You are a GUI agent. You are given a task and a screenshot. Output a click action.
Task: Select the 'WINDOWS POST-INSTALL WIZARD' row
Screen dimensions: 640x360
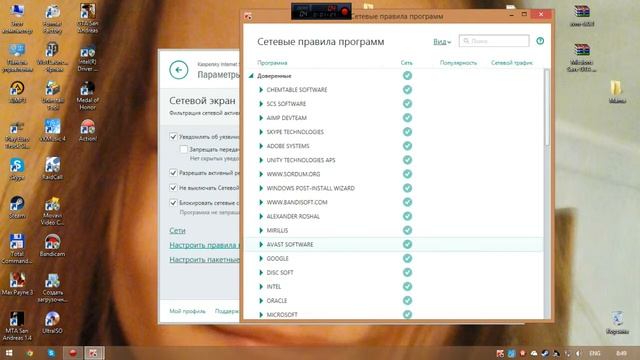(x=394, y=188)
